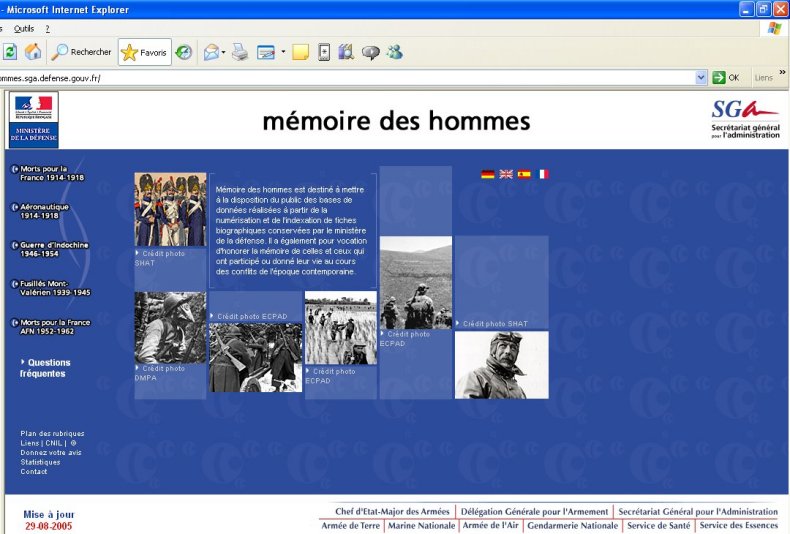Viewport: 790px width, 534px height.
Task: Open the Contact link
Action: coord(34,472)
